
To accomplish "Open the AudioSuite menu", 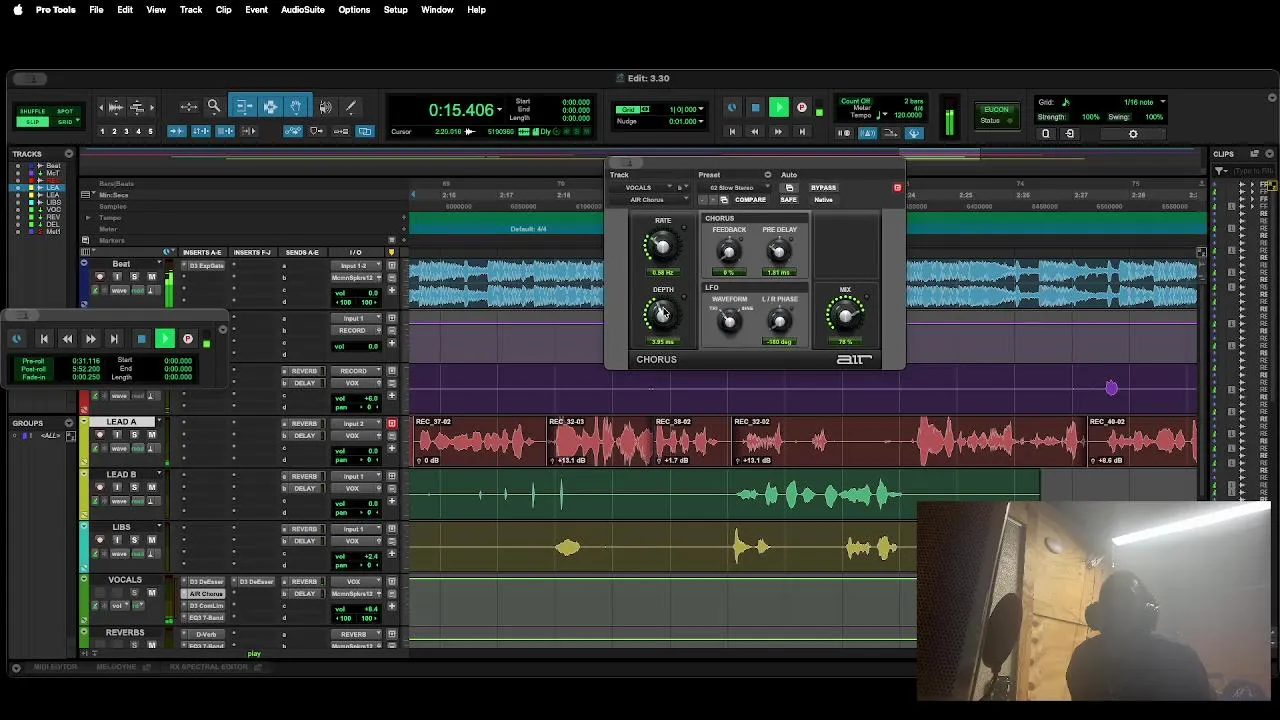I will point(302,10).
